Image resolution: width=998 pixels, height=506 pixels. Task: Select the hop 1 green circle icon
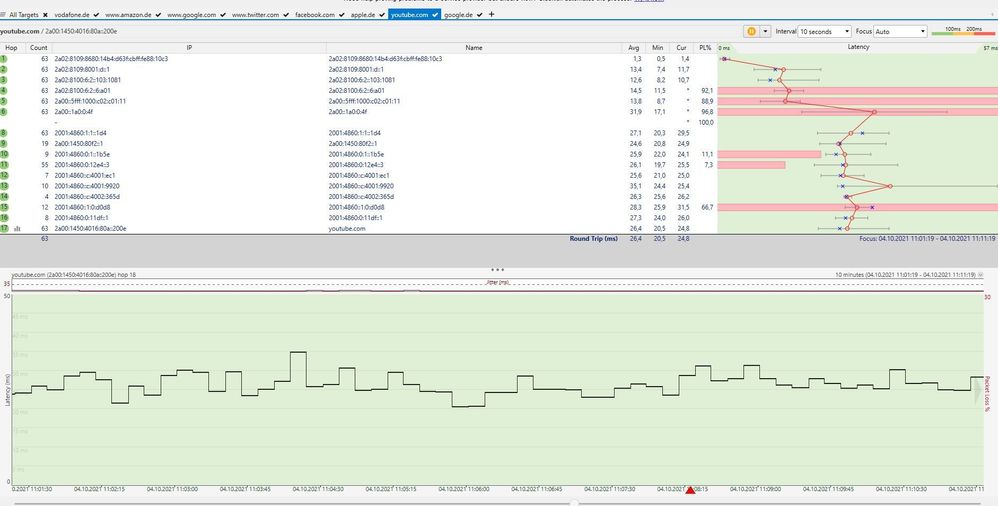click(x=4, y=59)
